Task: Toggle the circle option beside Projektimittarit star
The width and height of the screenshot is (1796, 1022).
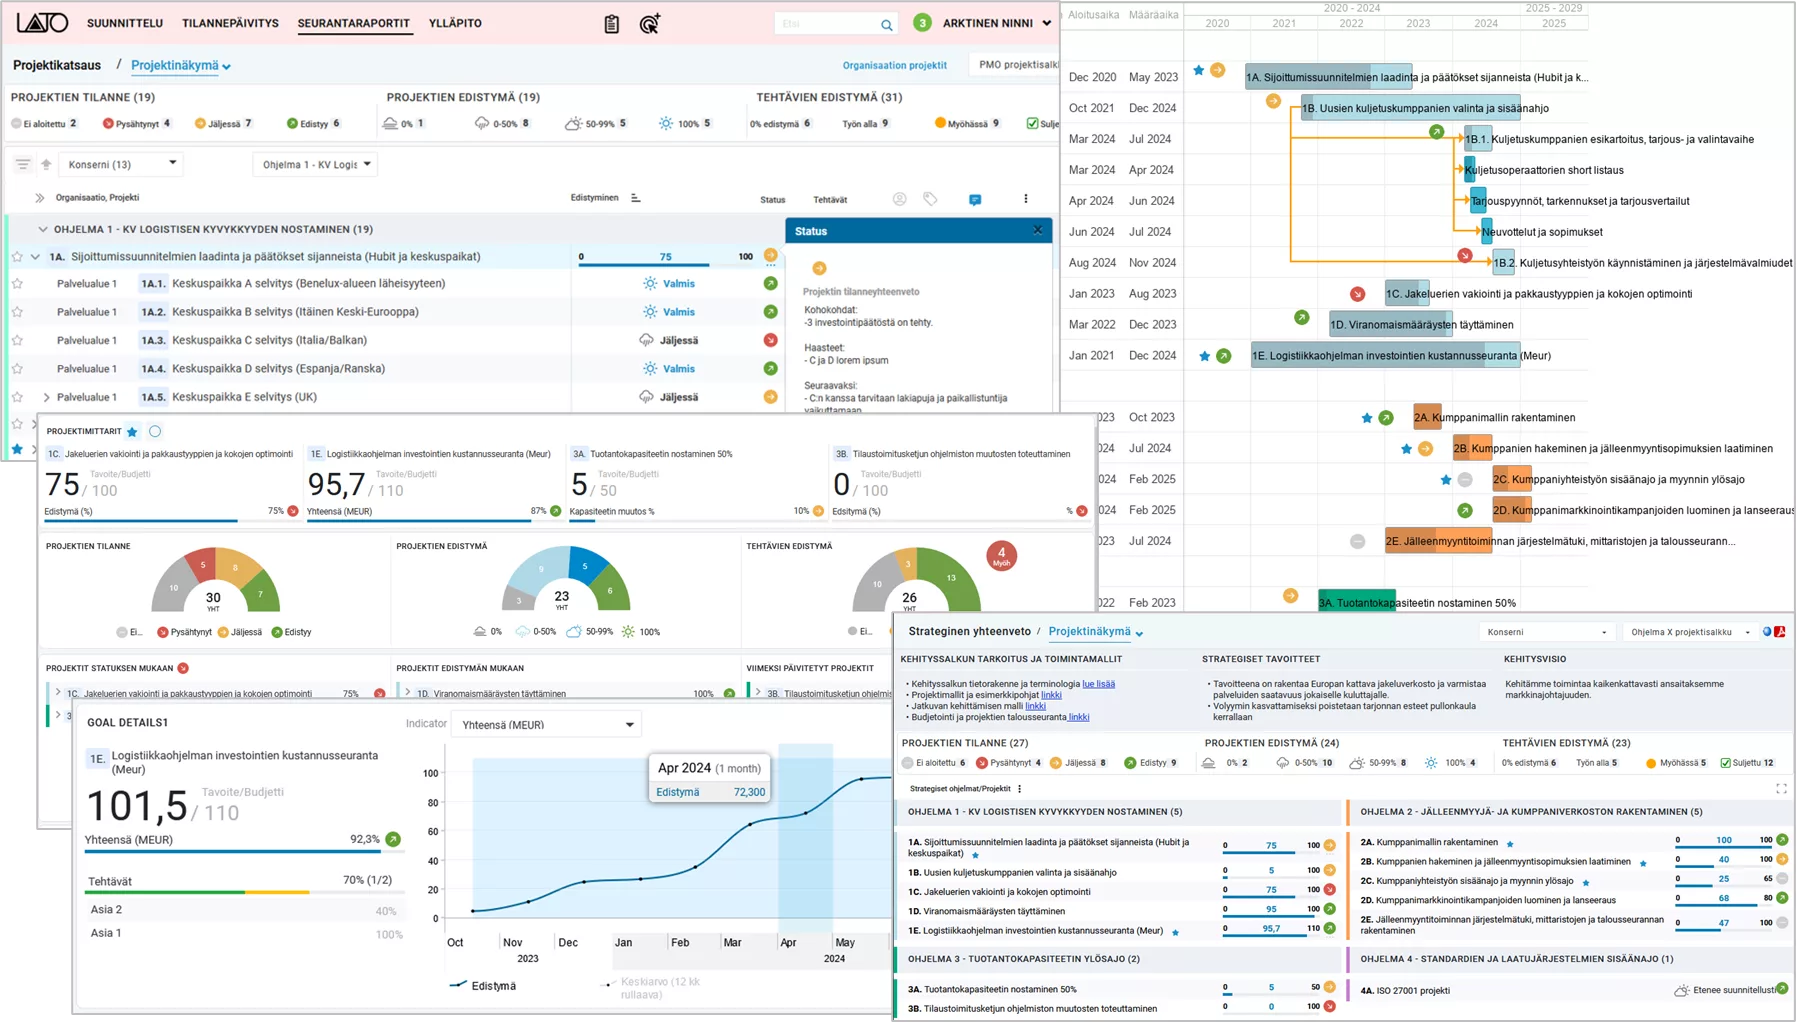Action: point(155,432)
